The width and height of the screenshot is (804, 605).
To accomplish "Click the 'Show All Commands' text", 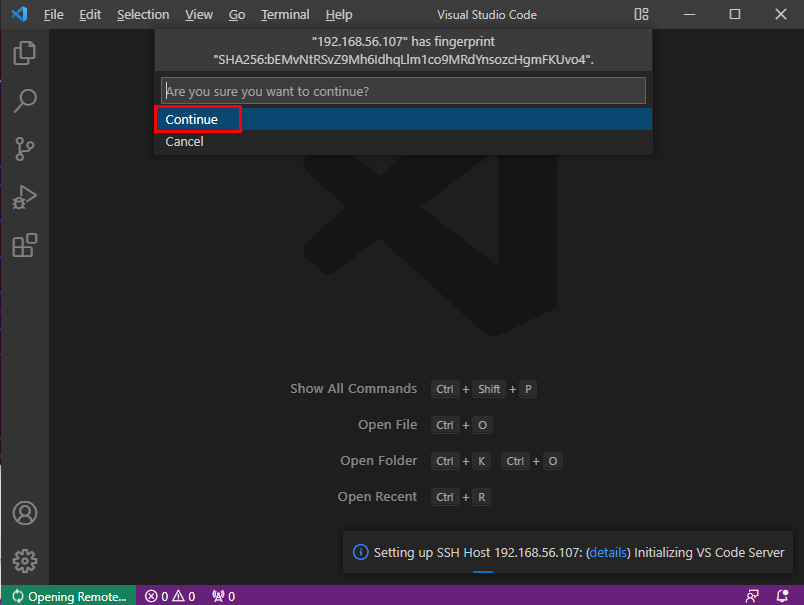I will tap(353, 389).
